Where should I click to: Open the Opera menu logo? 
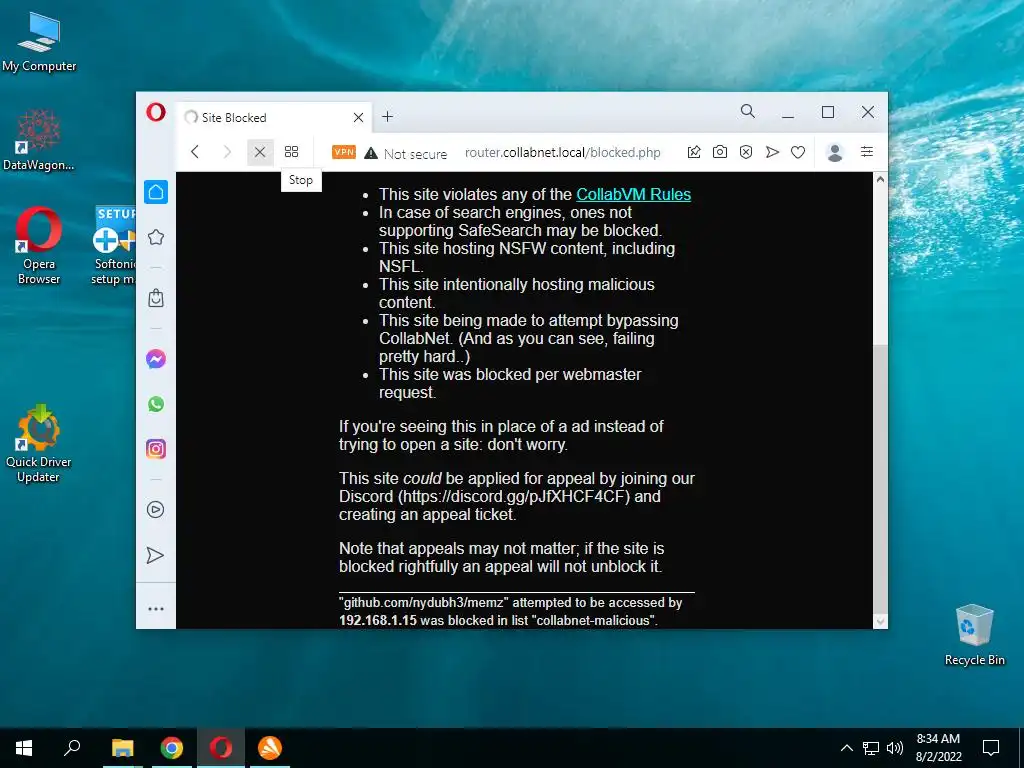pyautogui.click(x=155, y=112)
